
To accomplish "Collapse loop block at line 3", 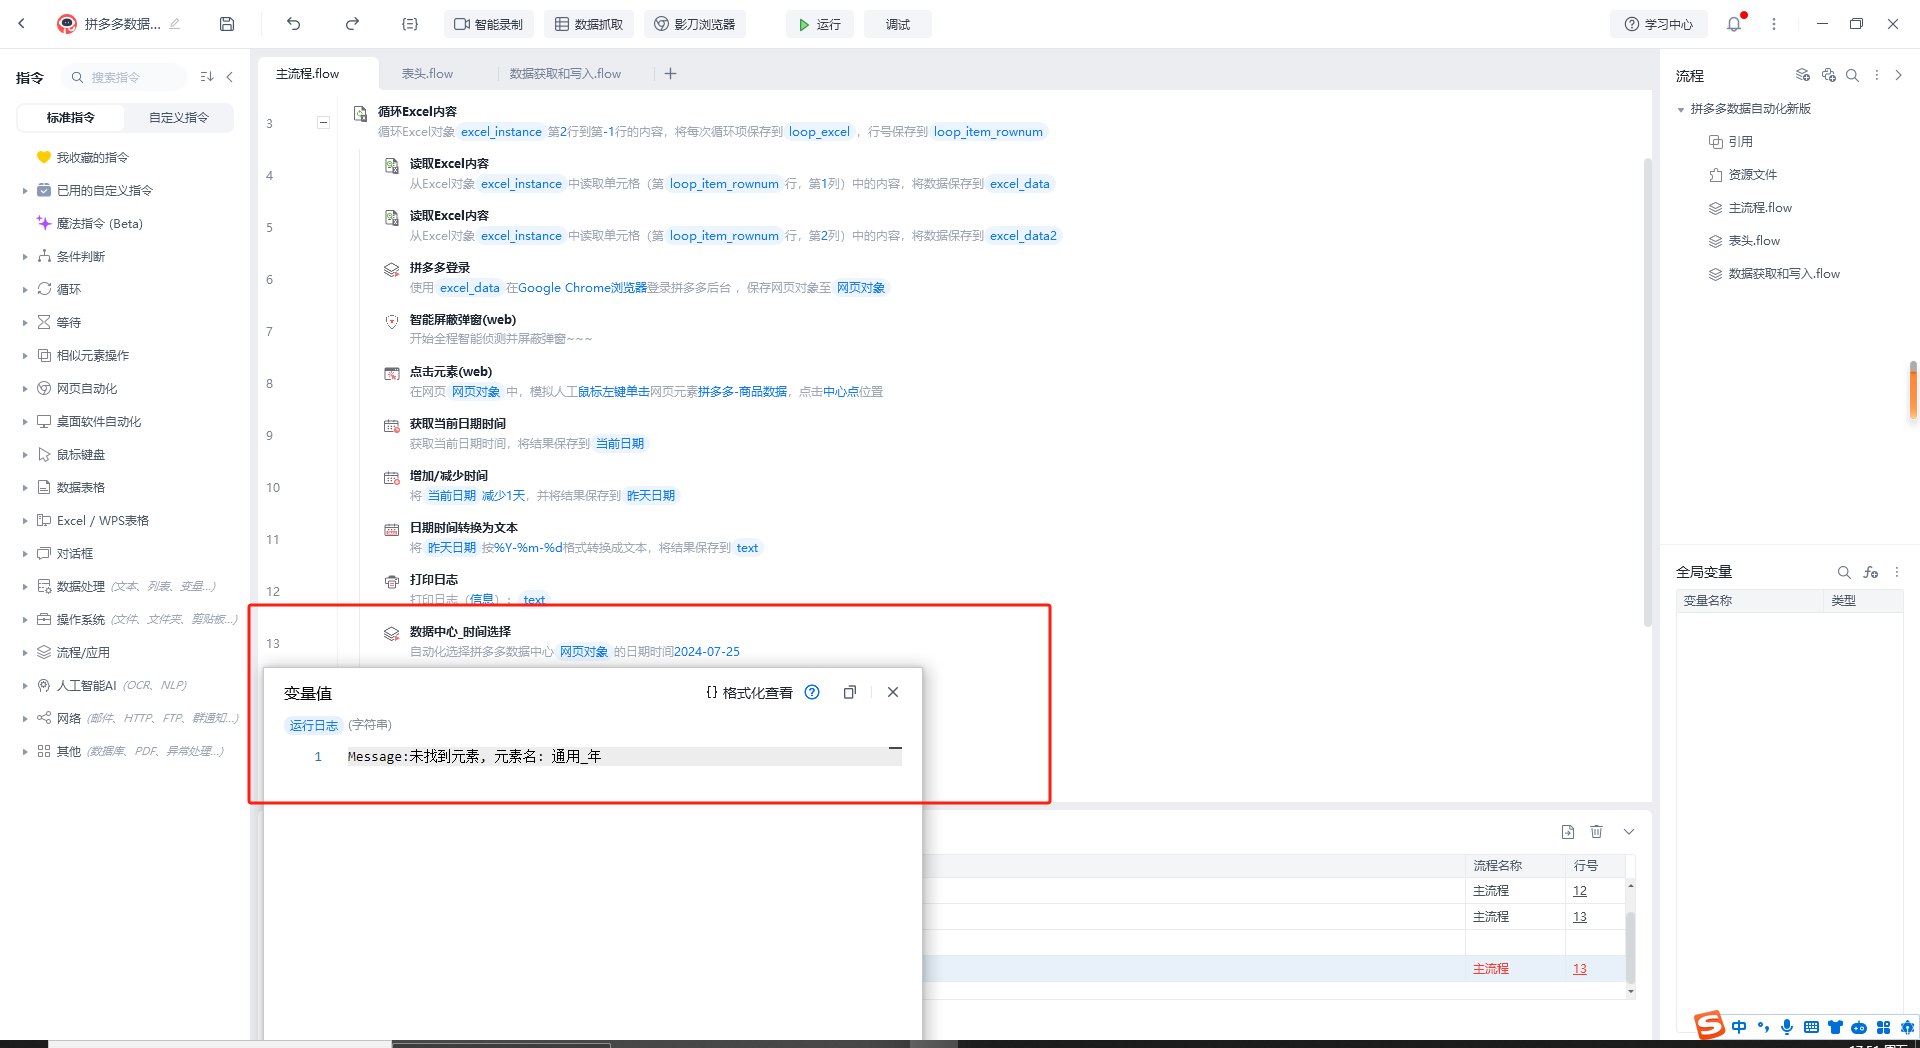I will tap(323, 123).
